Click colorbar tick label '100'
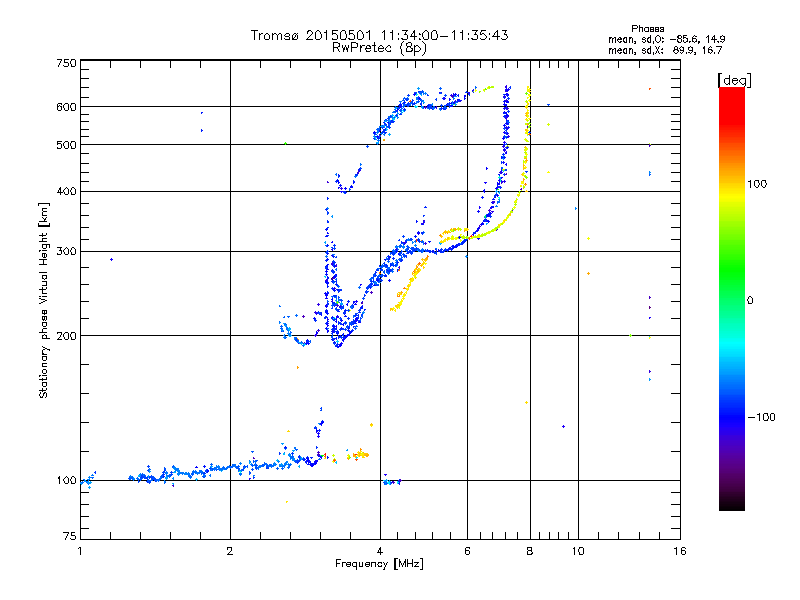Image resolution: width=800 pixels, height=600 pixels. click(x=757, y=184)
